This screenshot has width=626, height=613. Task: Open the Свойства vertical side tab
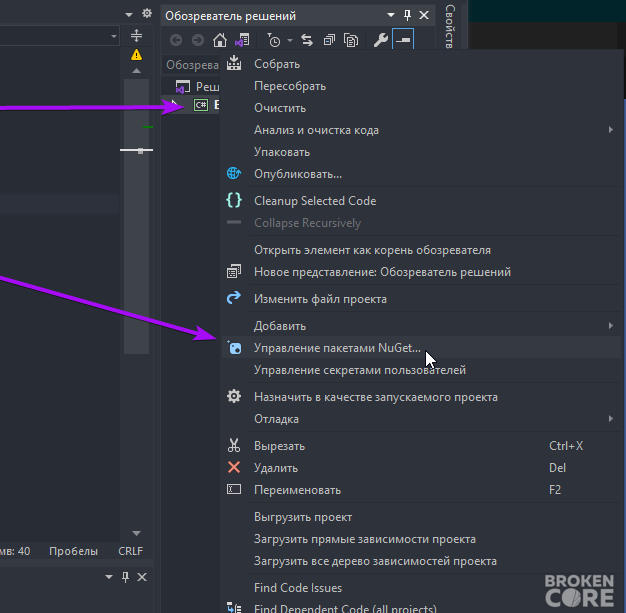click(450, 26)
